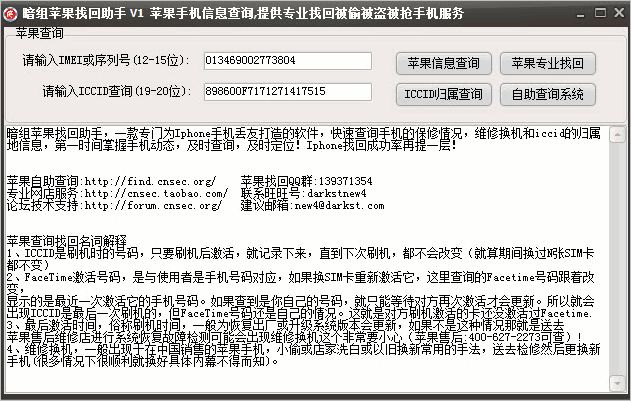This screenshot has width=631, height=401.
Task: Click the find.cnsec.org URL text
Action: pyautogui.click(x=150, y=181)
